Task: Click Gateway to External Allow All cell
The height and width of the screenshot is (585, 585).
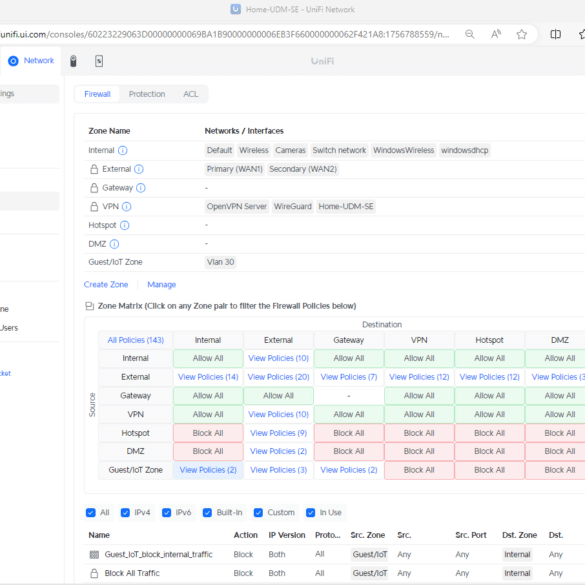Action: (278, 395)
